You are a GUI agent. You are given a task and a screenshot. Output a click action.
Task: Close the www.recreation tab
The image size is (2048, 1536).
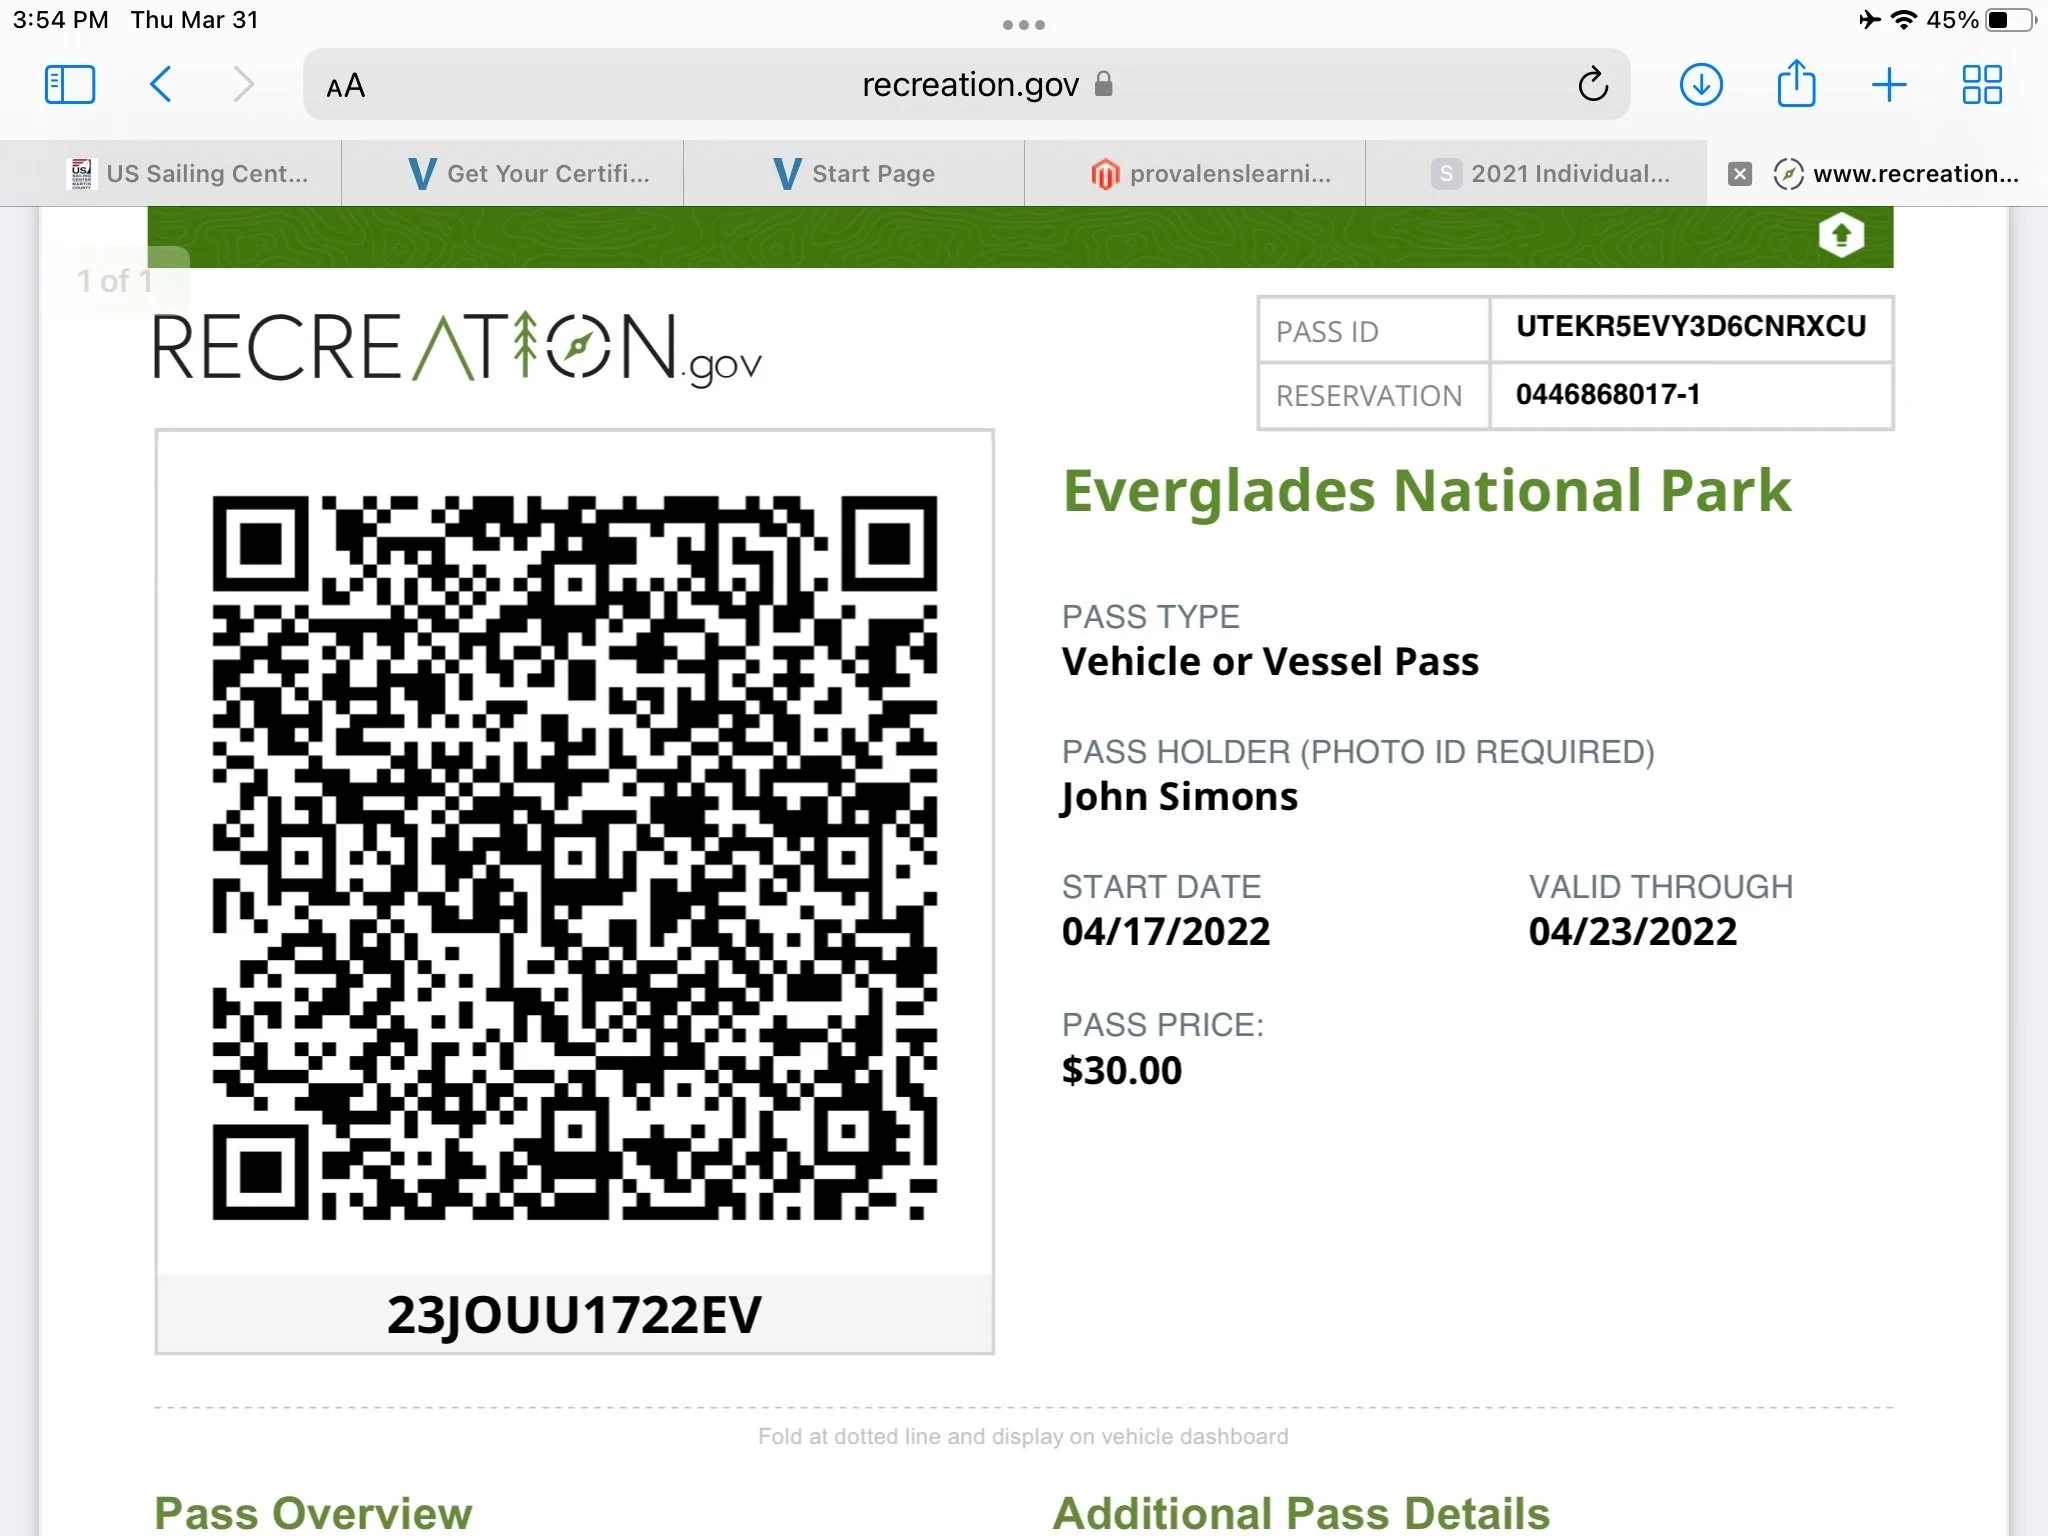[1740, 174]
